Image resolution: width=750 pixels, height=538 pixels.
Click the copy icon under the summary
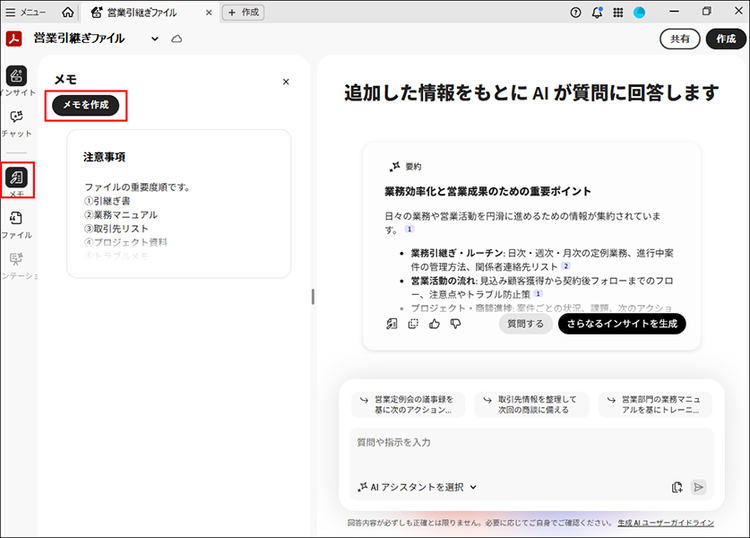(413, 324)
